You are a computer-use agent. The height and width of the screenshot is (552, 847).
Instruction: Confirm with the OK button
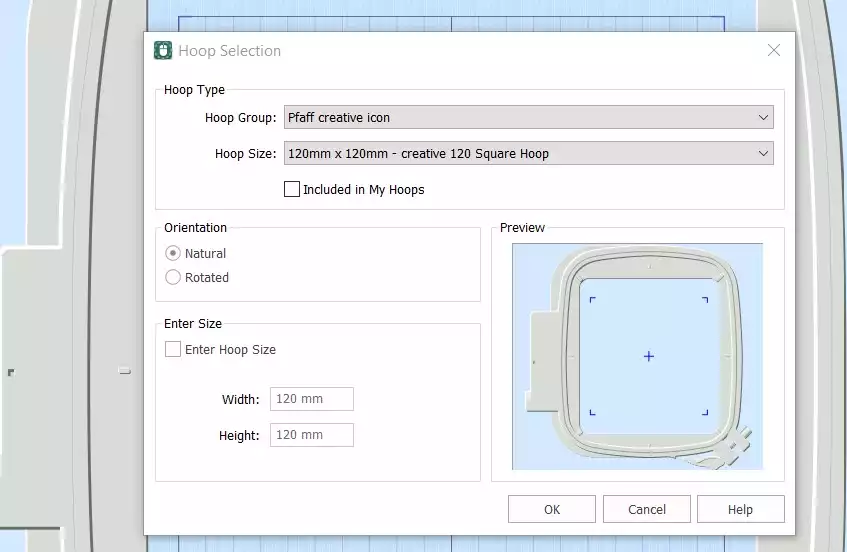tap(552, 509)
